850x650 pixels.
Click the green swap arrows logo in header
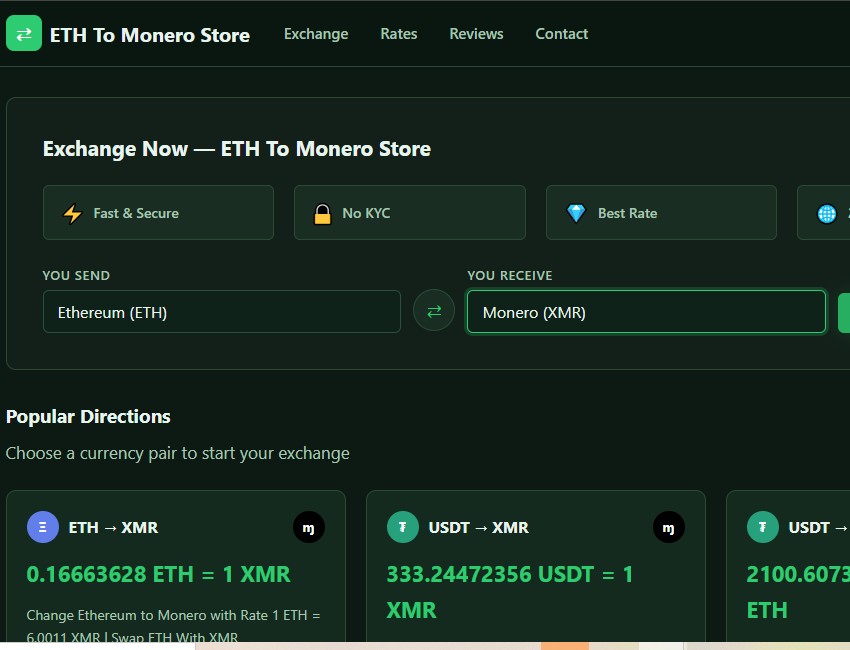[x=23, y=33]
